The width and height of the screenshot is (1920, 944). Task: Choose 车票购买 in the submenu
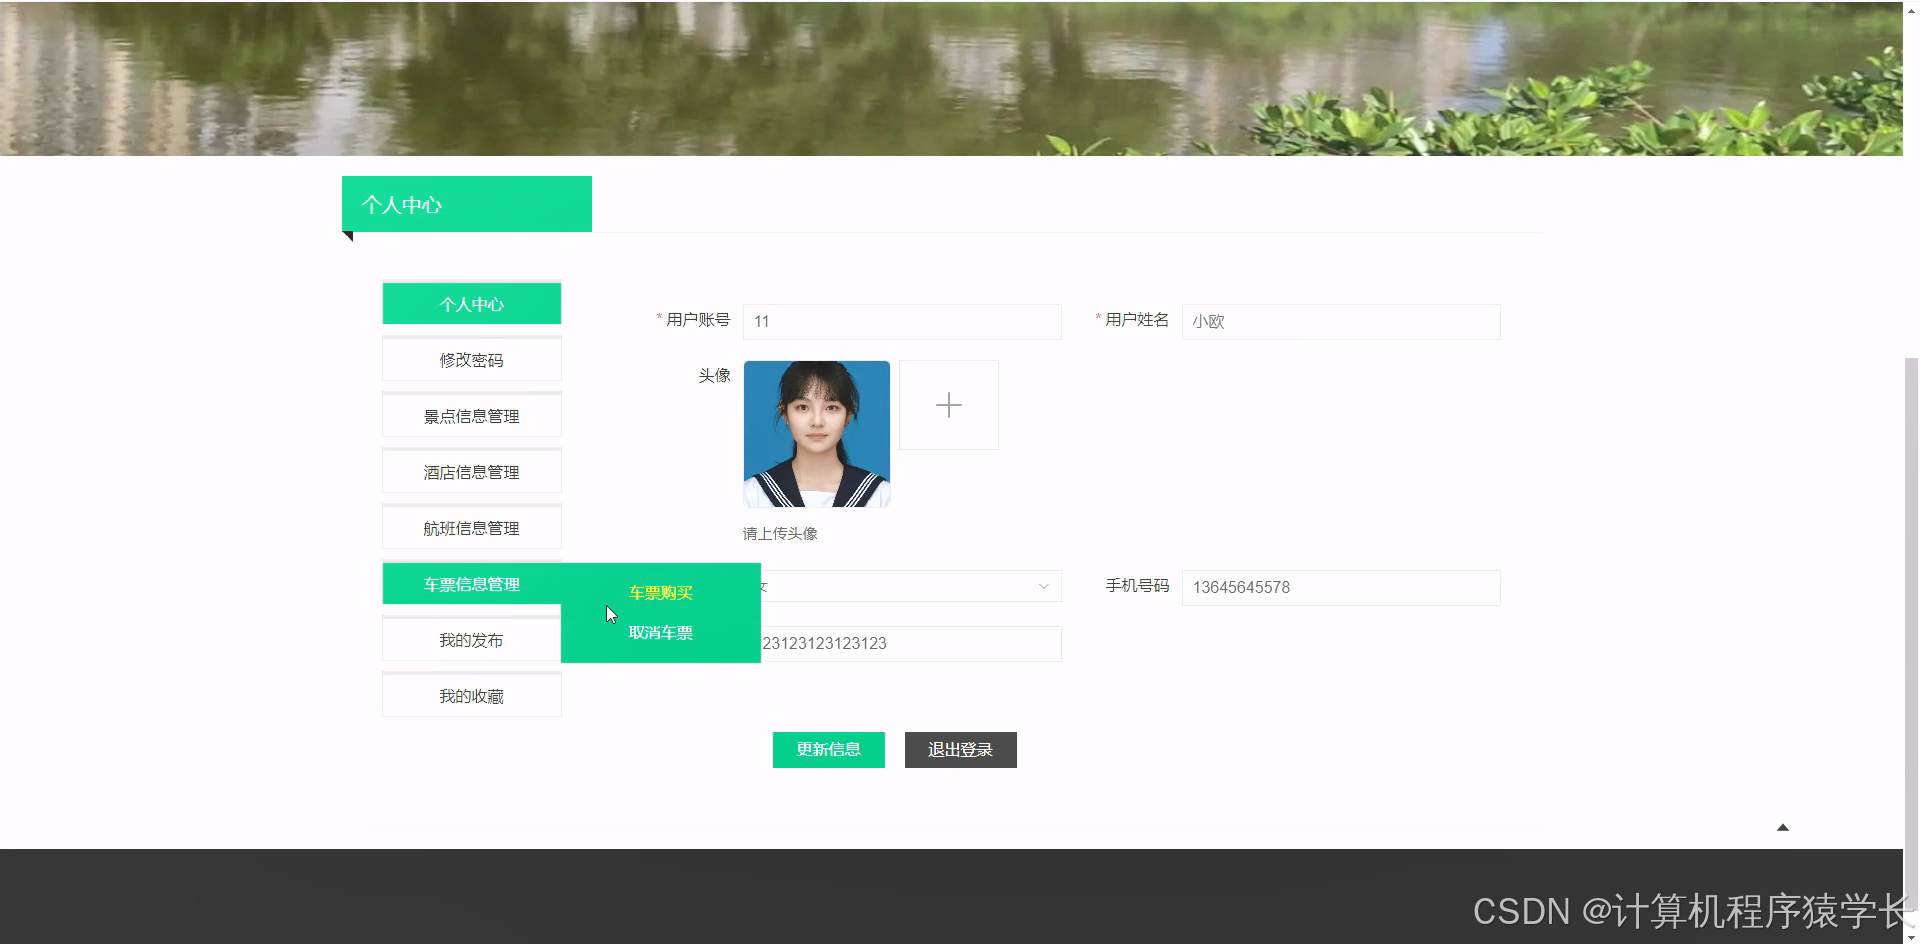point(660,592)
